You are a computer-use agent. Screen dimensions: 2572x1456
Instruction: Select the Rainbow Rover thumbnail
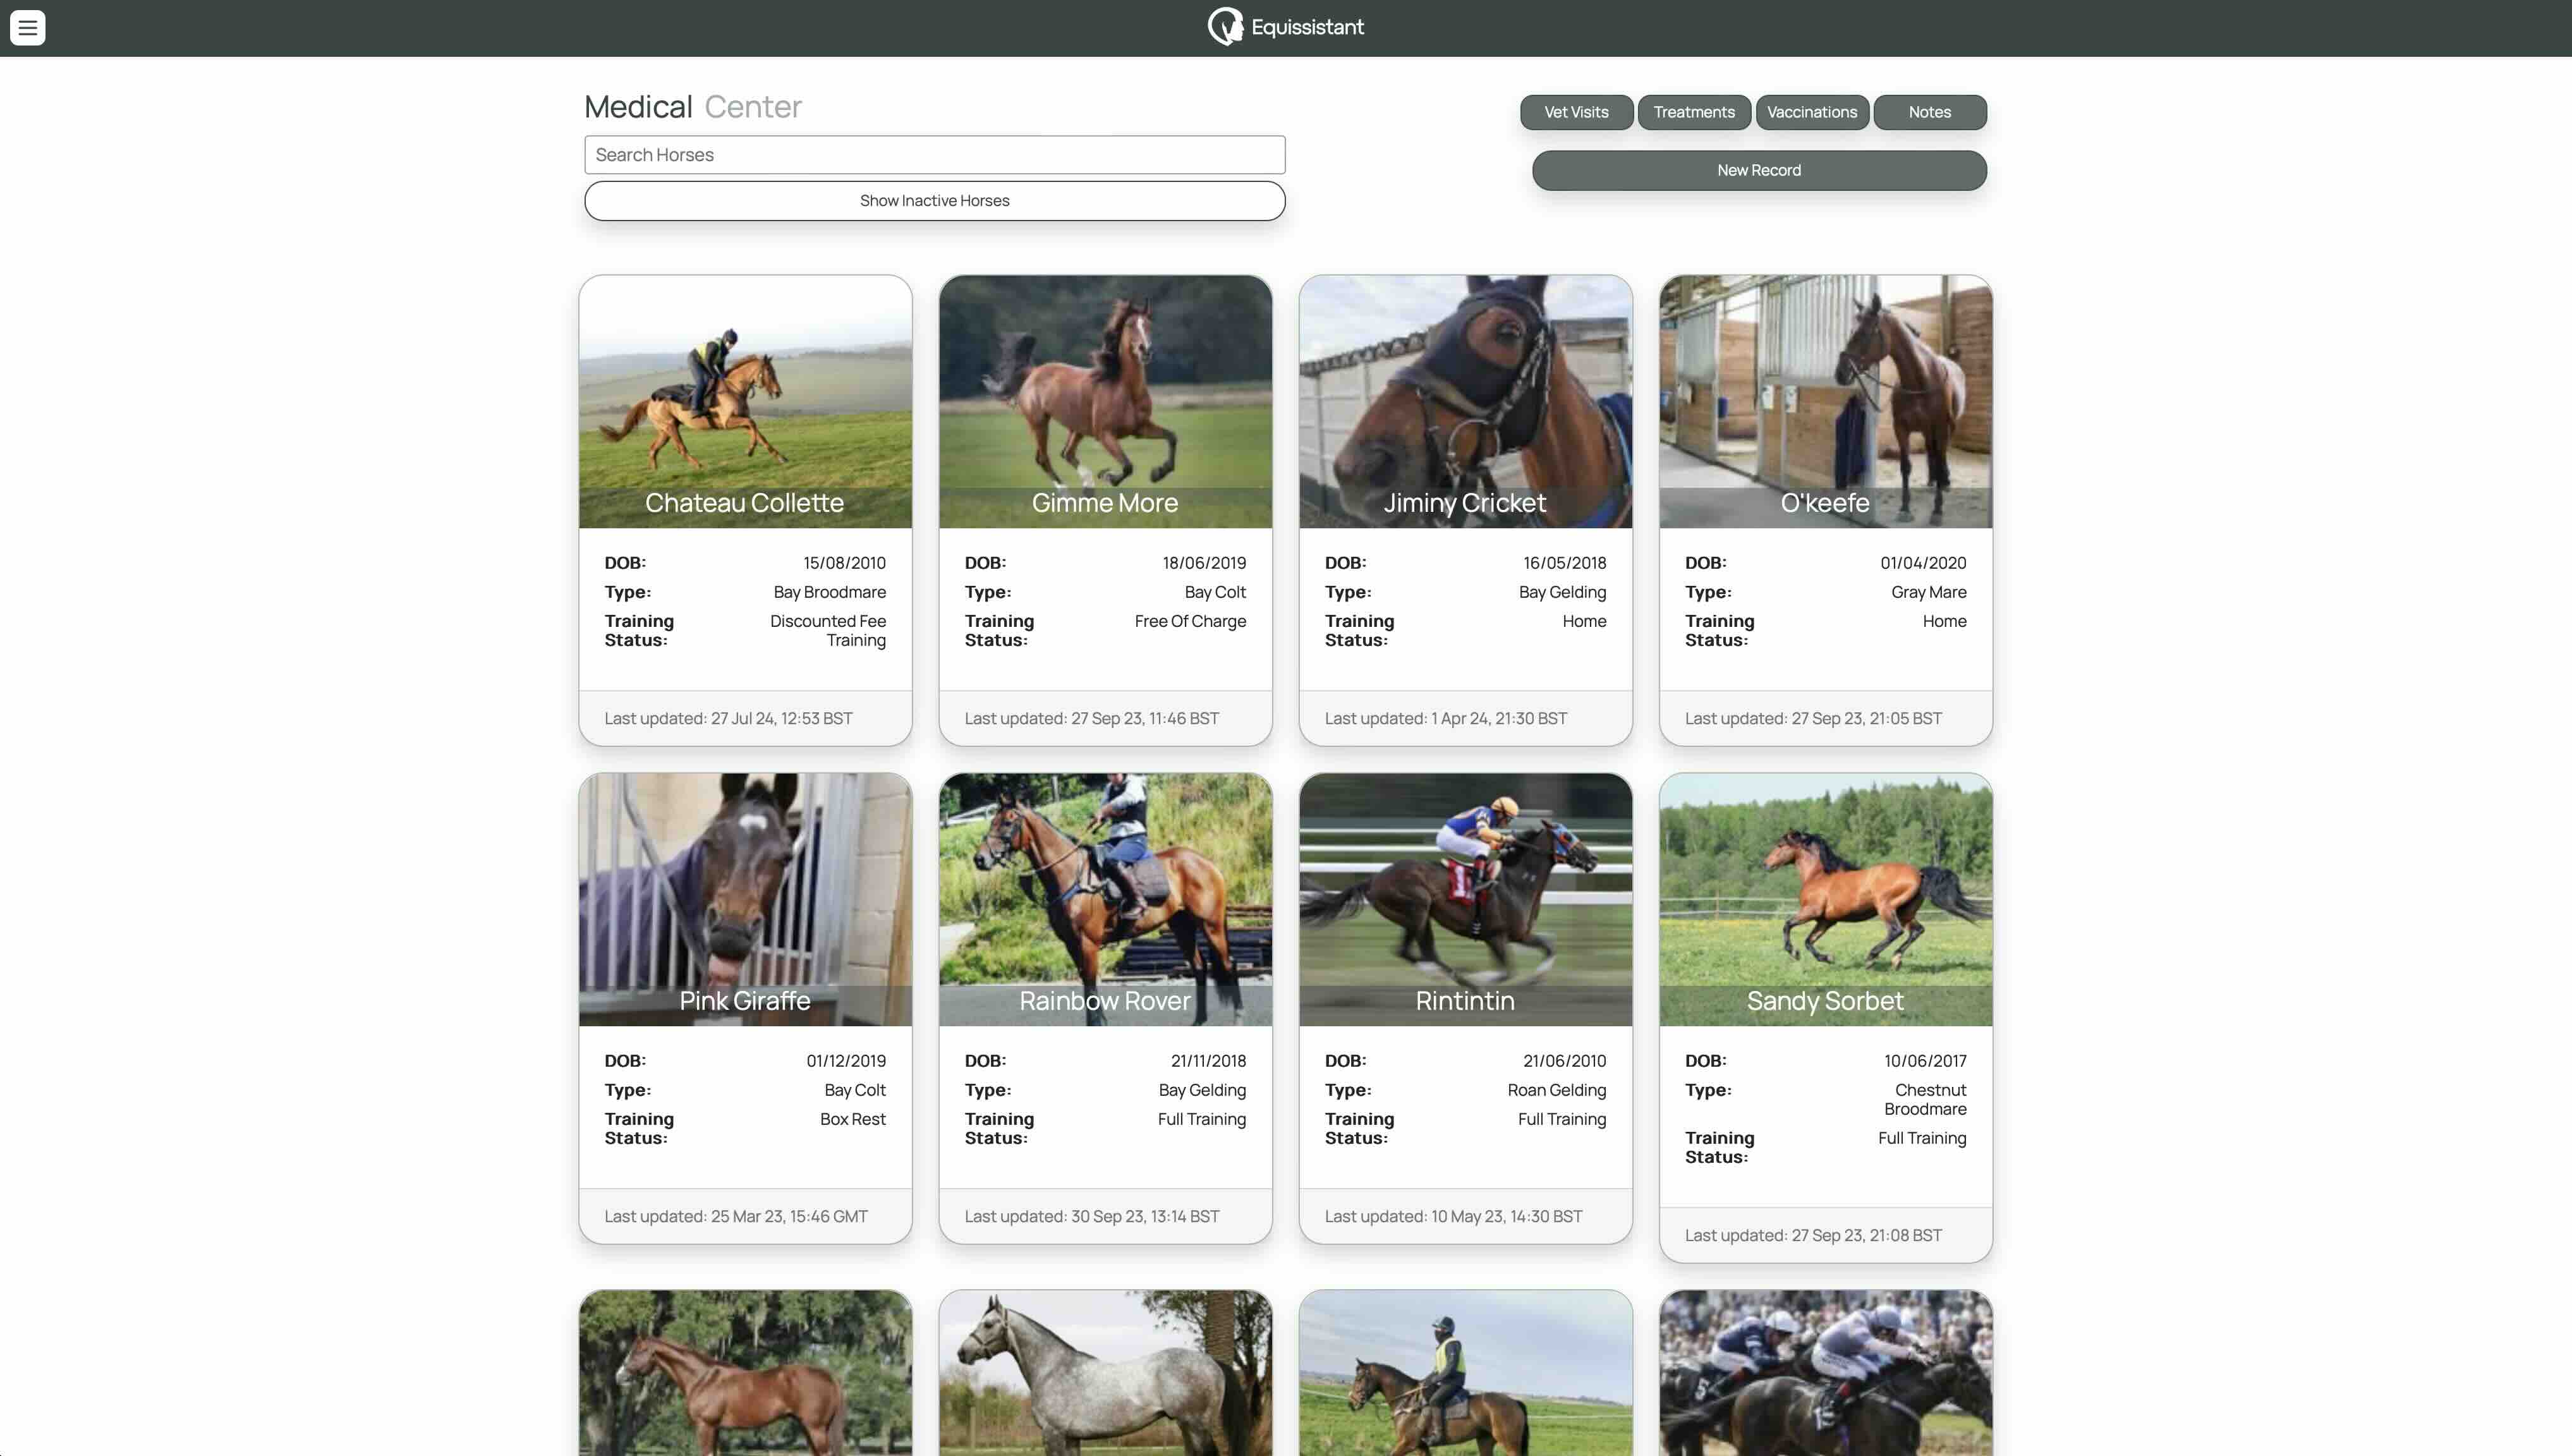point(1105,899)
